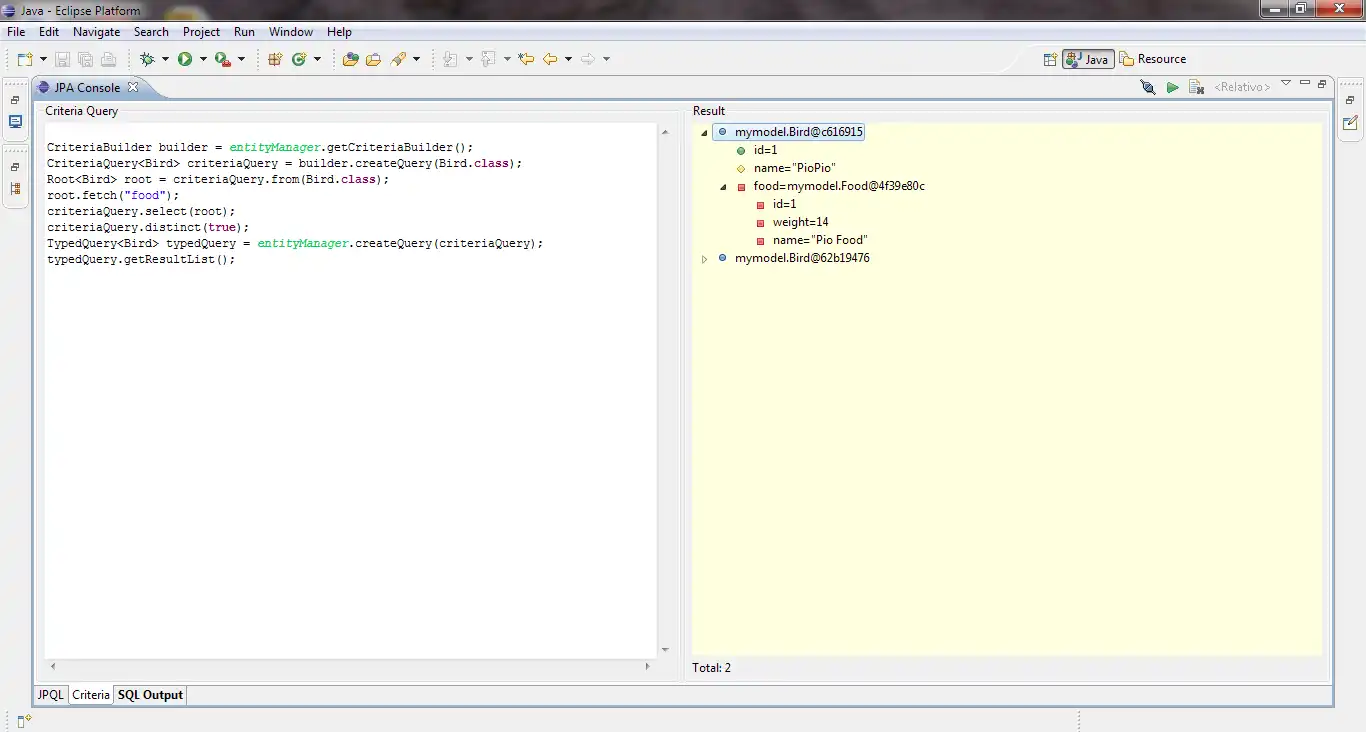Open the New wizard dropdown arrow

click(42, 60)
